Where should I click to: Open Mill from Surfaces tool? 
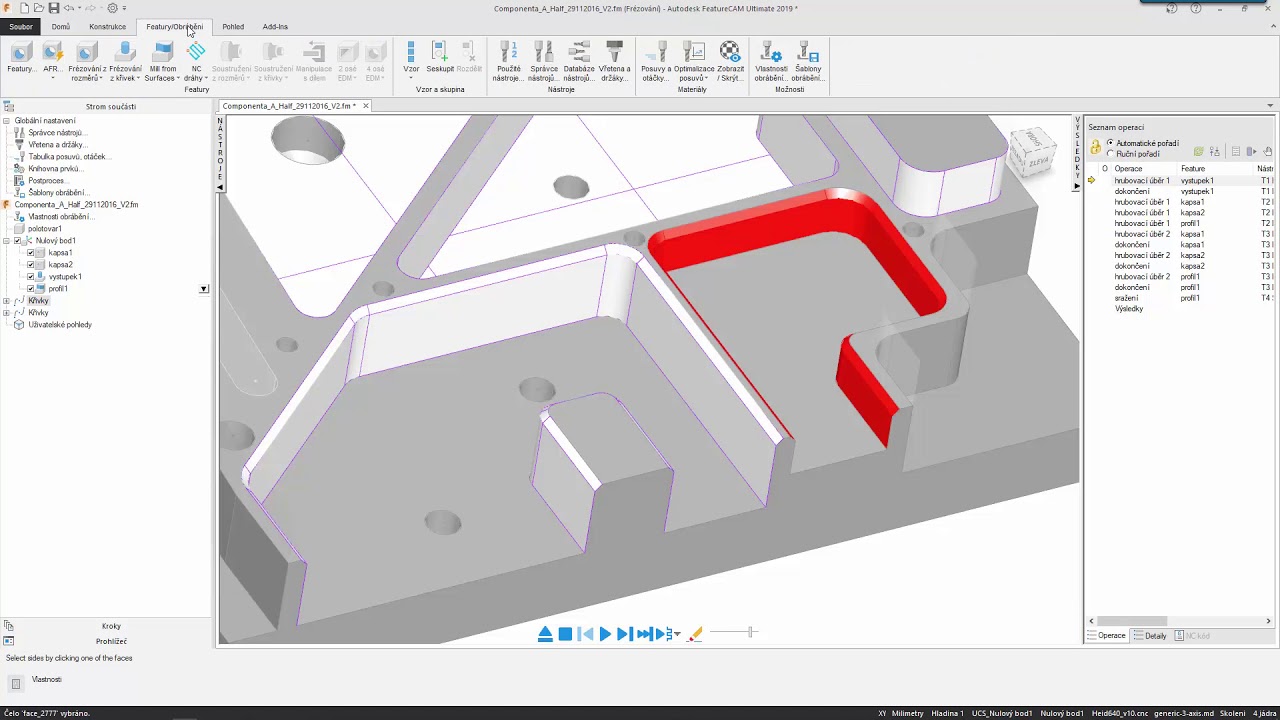(162, 60)
